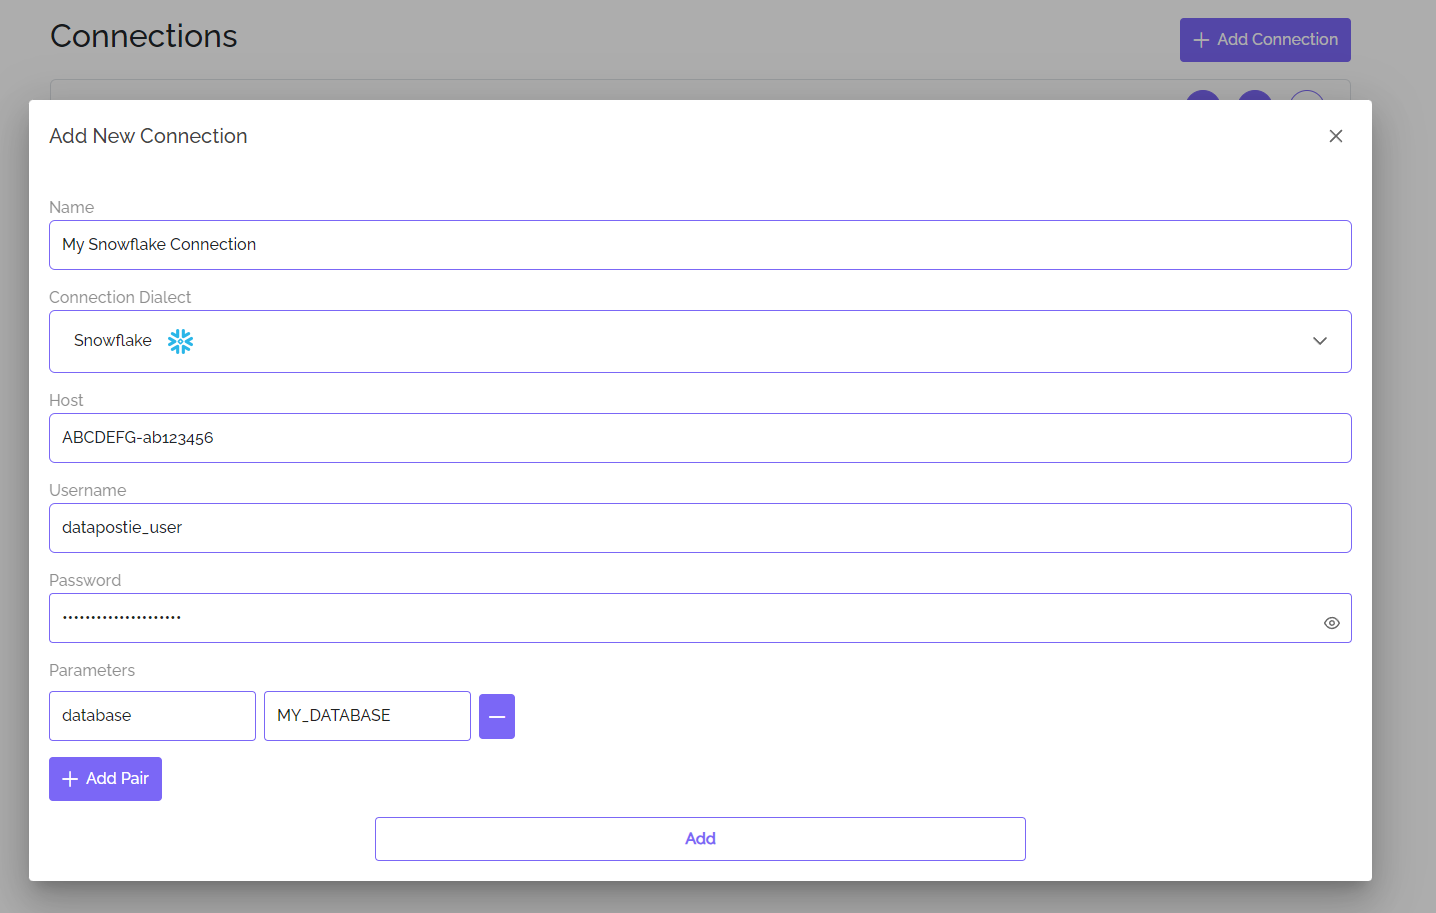This screenshot has width=1436, height=913.
Task: Click the Parameters section label
Action: (92, 670)
